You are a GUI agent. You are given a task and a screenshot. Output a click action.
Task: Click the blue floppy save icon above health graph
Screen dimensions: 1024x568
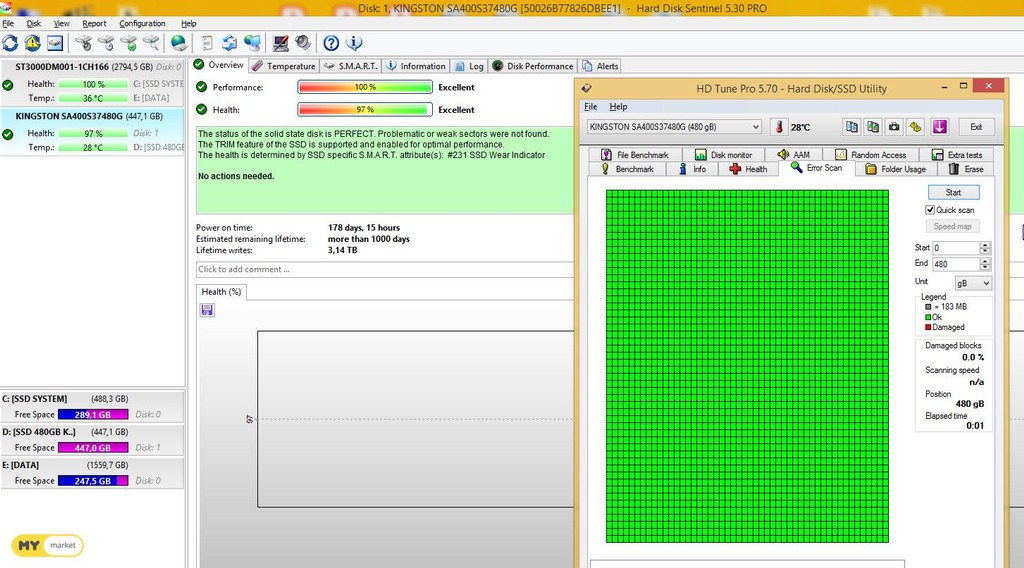click(x=207, y=311)
